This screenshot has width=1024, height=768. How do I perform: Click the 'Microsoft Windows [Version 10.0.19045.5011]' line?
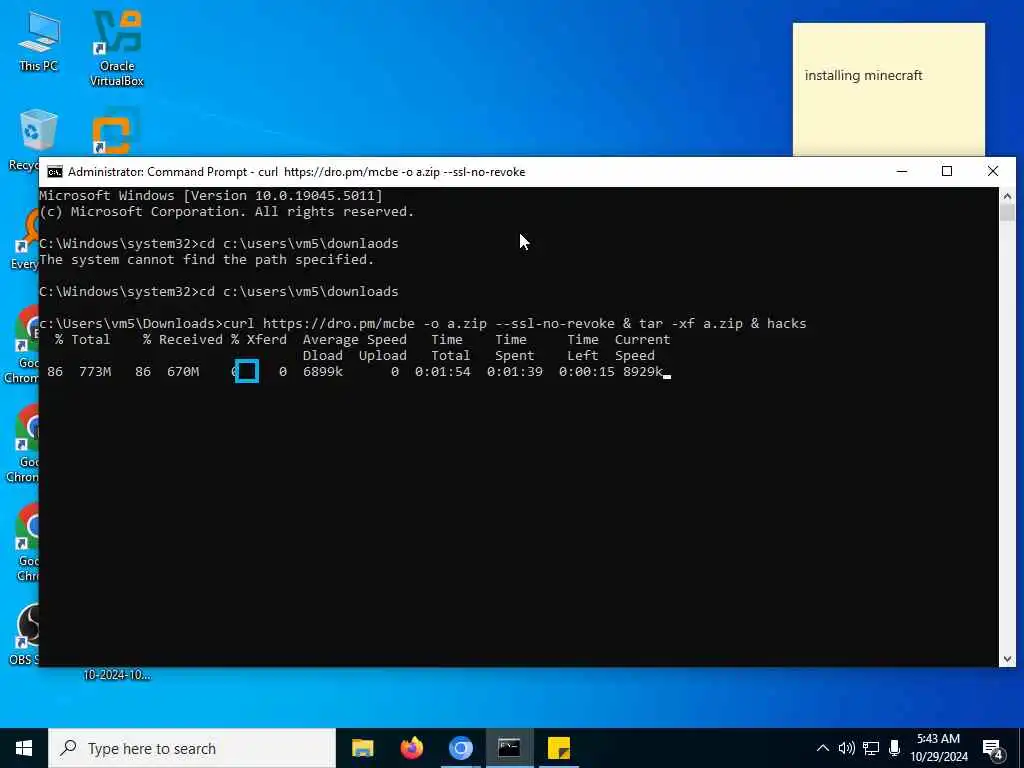[211, 195]
